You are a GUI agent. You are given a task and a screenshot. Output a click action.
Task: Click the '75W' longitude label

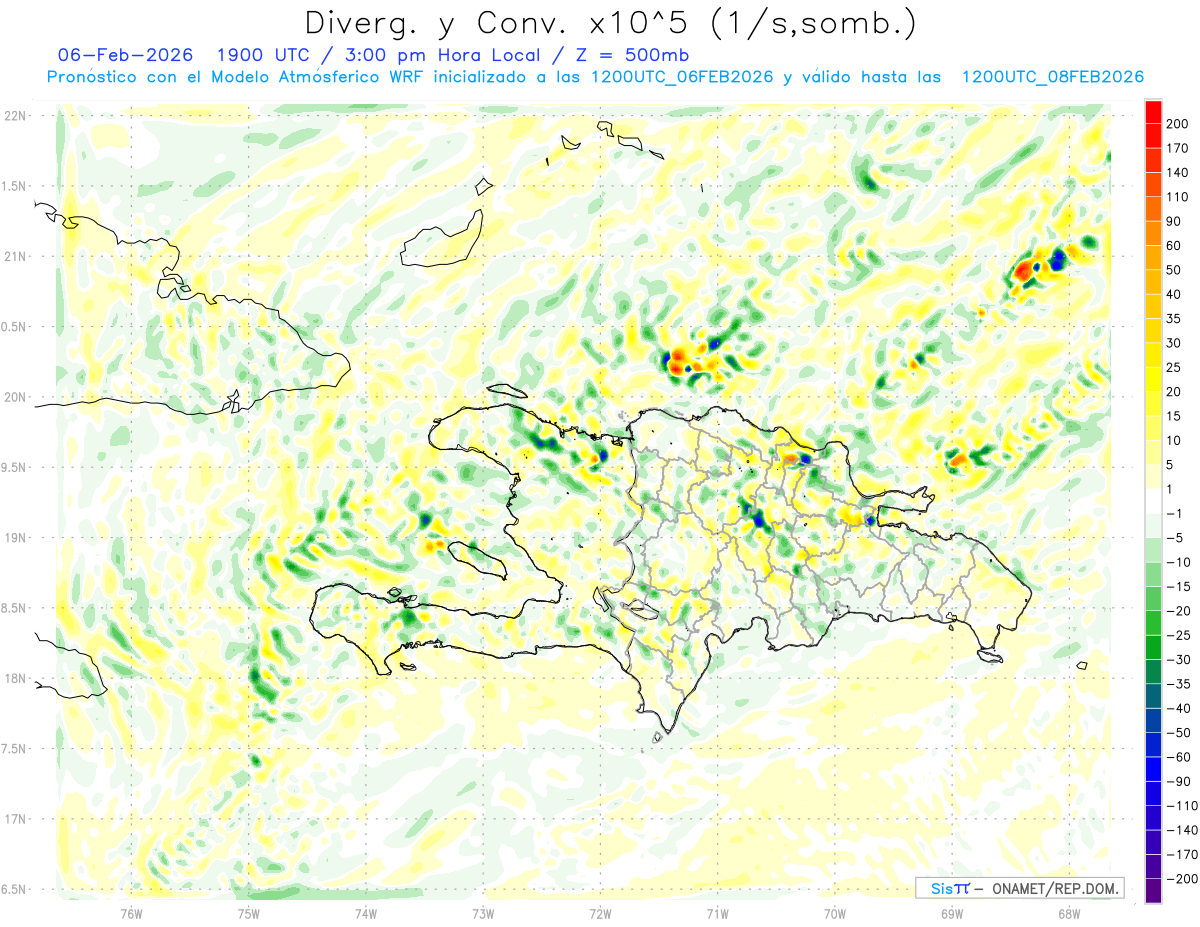point(248,913)
